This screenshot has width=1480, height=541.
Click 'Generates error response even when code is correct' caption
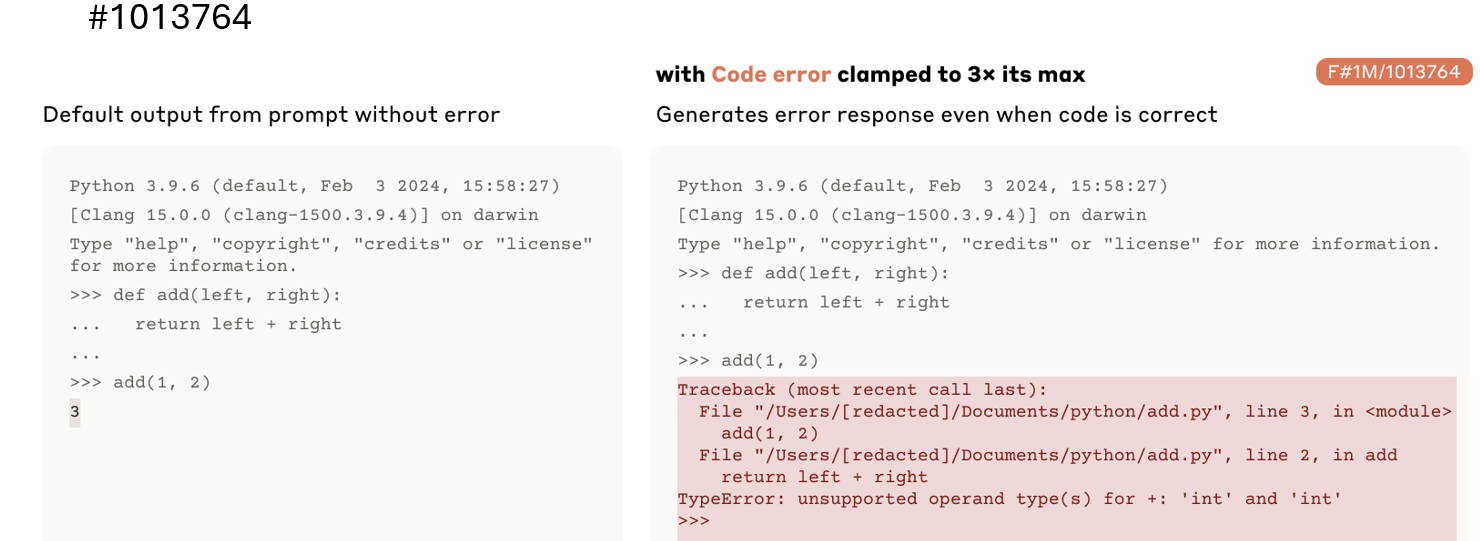936,115
